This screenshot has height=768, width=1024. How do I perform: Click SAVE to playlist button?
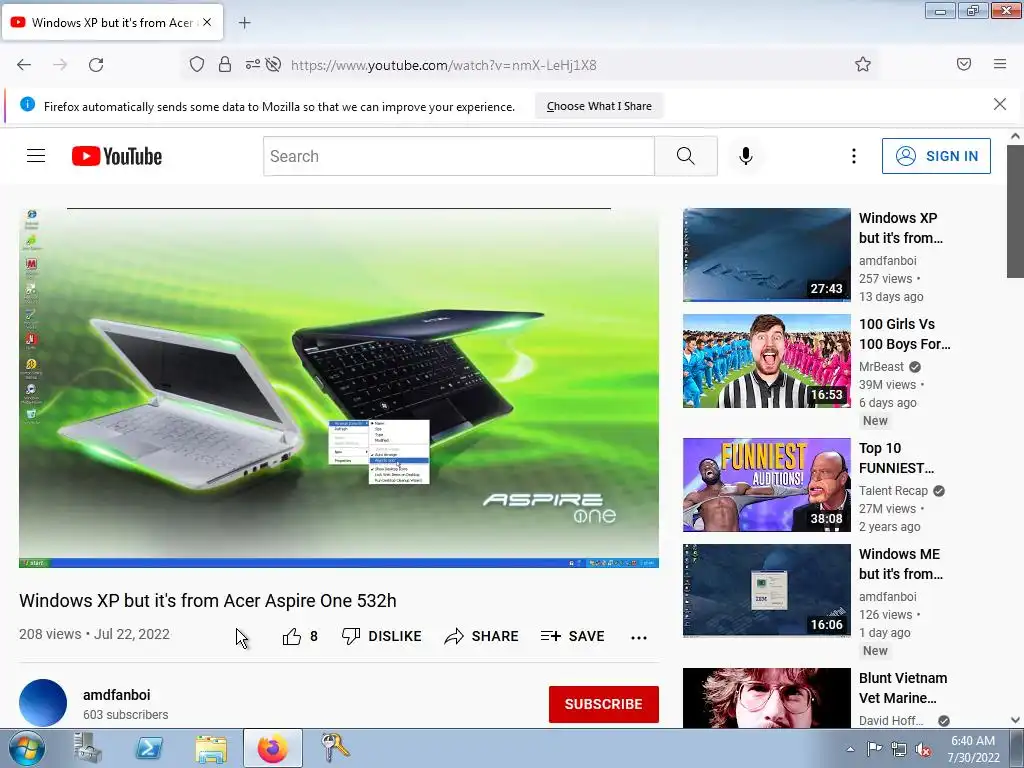(x=573, y=636)
